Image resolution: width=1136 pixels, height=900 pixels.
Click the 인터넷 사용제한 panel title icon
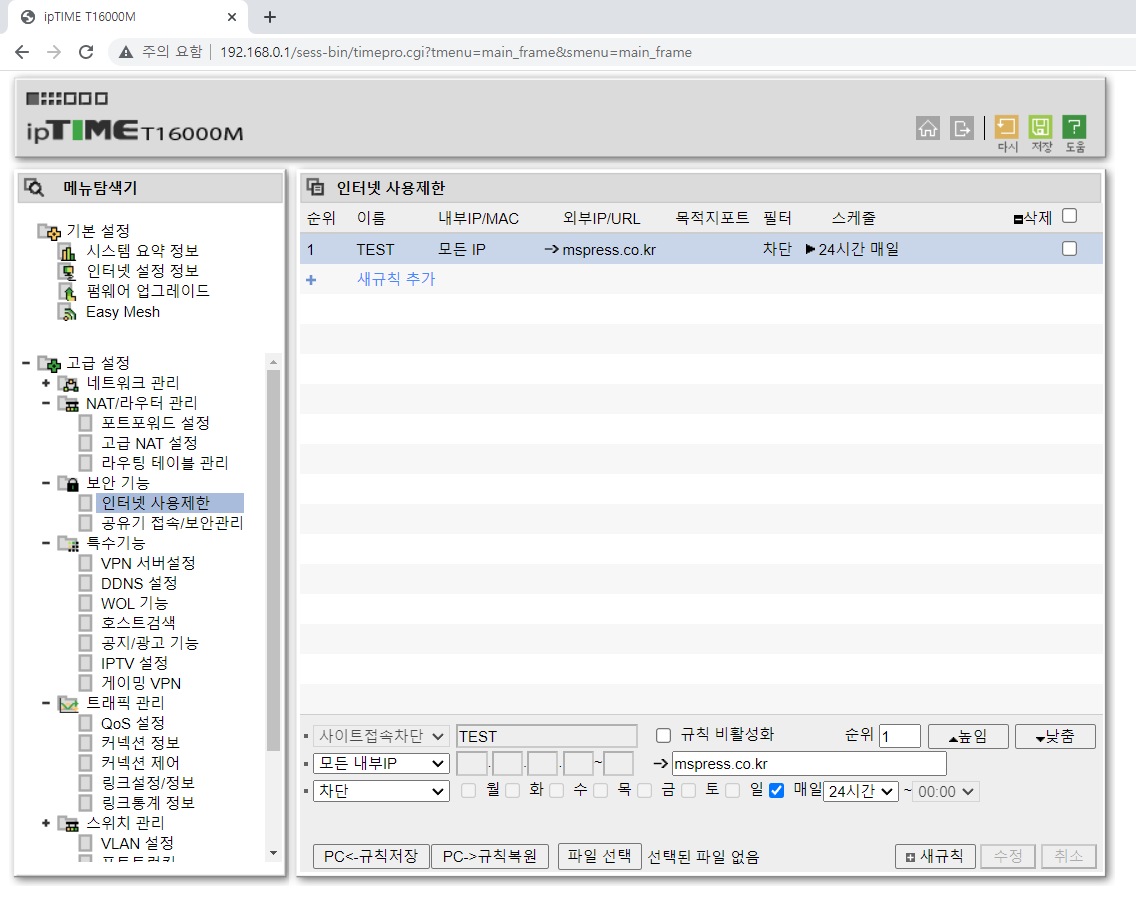pos(315,187)
